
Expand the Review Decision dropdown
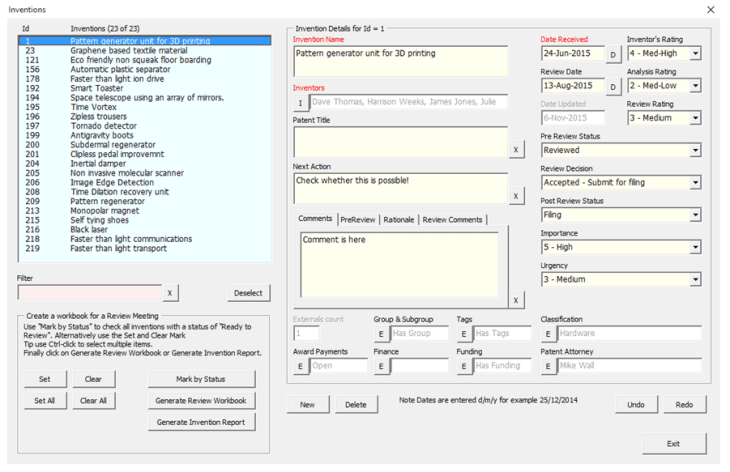coord(695,183)
